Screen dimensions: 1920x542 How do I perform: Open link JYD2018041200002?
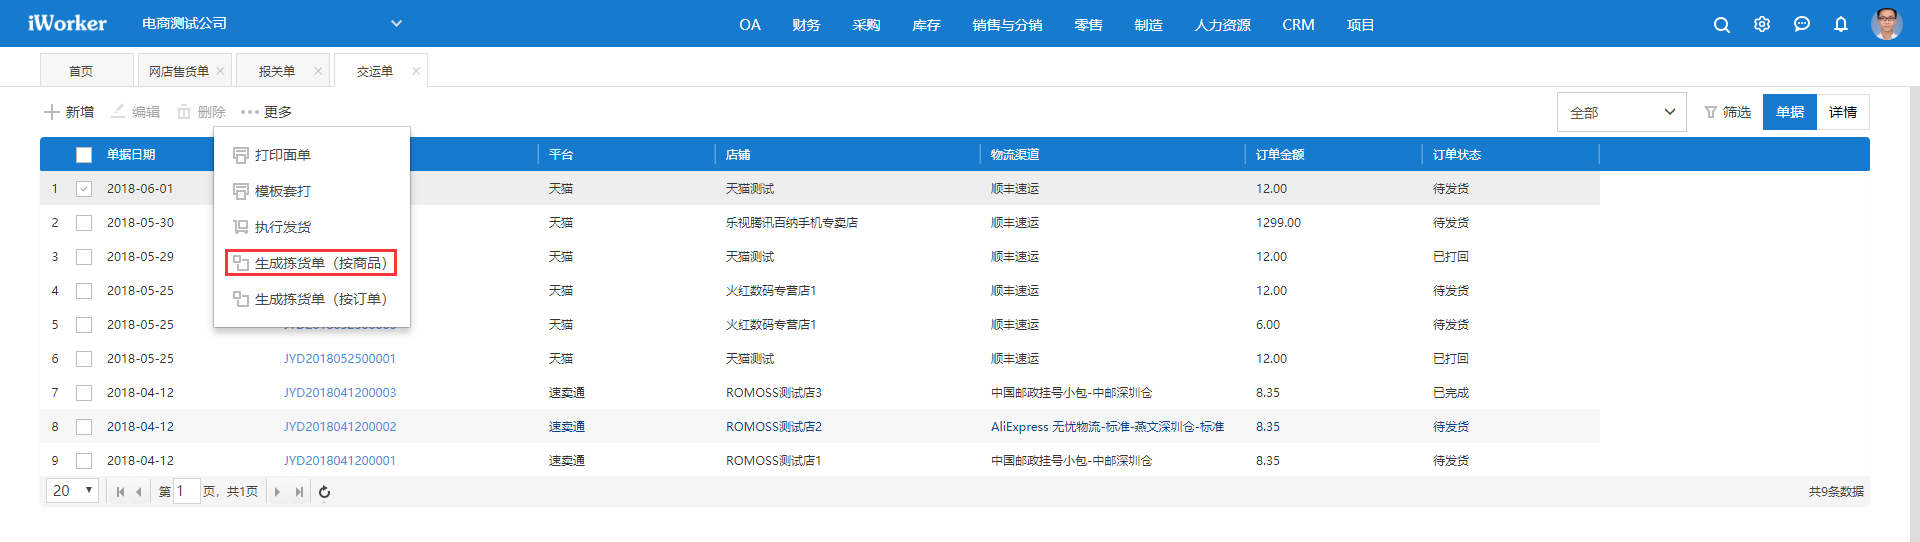339,427
